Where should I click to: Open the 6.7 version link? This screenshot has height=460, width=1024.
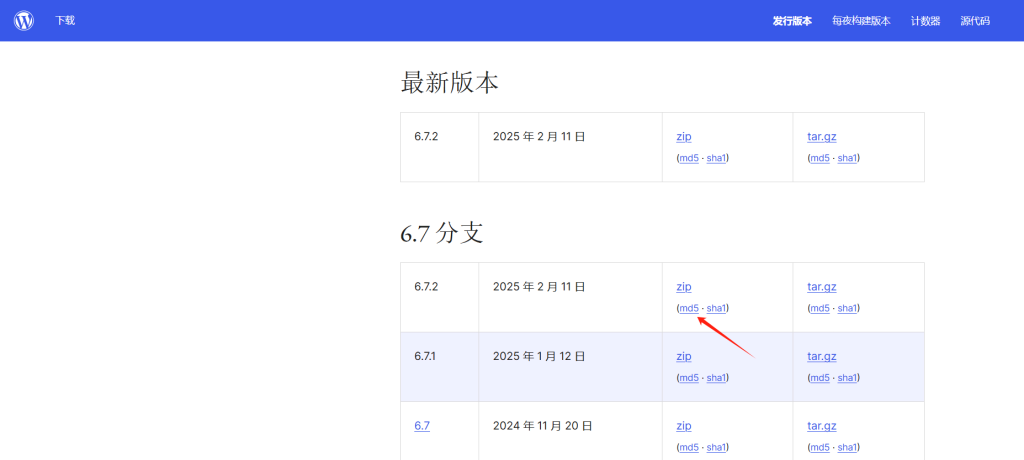422,425
